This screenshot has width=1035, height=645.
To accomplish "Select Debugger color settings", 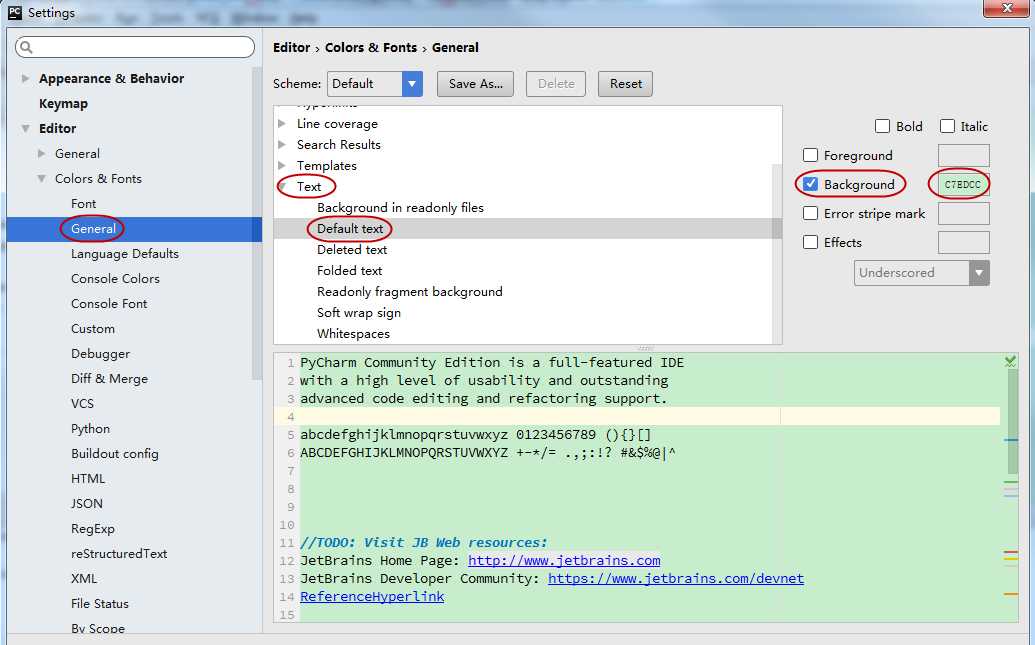I will coord(100,354).
